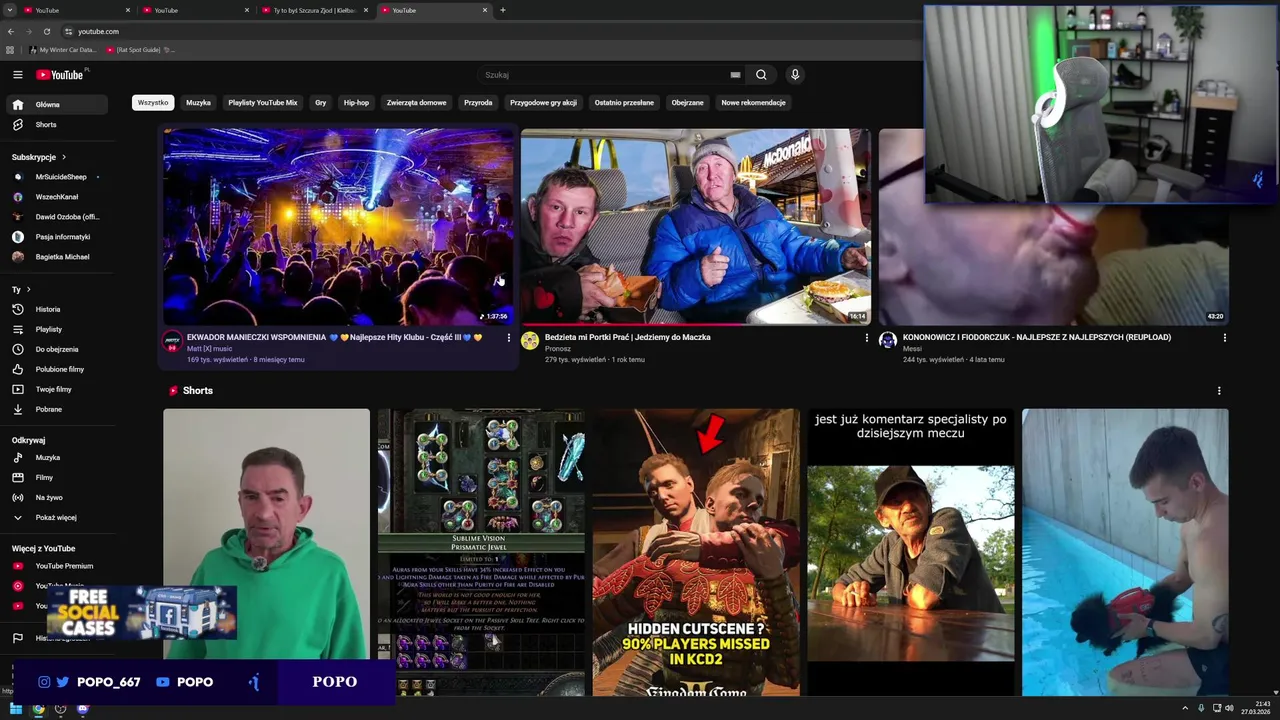Open Muzyka under Odkrywaj

[59, 458]
